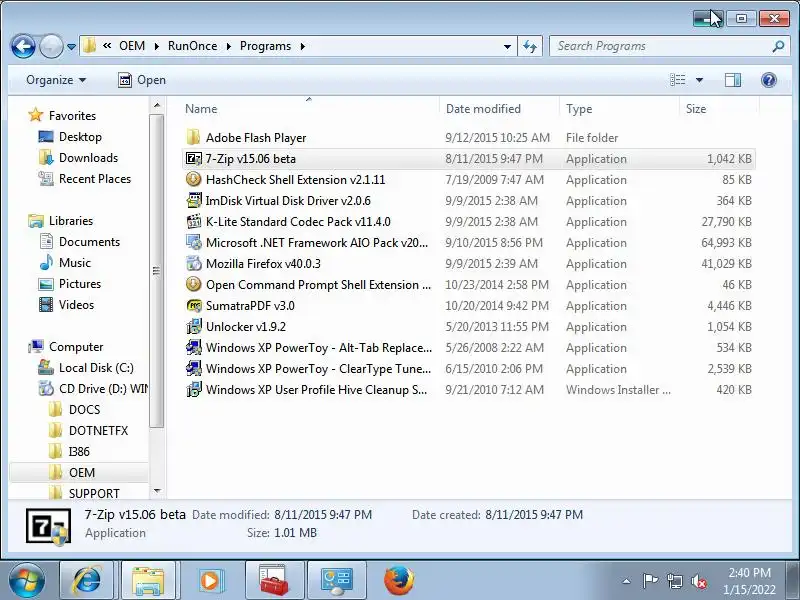800x600 pixels.
Task: Select the HashCheck Shell Extension installer icon
Action: pos(193,180)
